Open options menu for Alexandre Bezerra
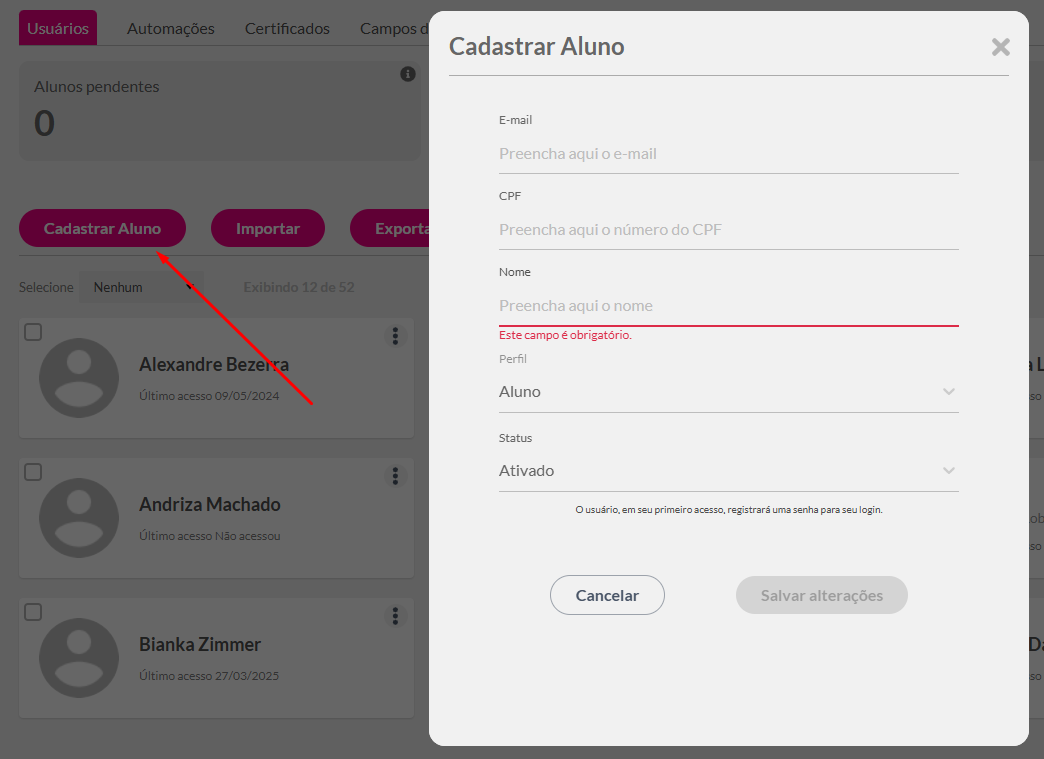The image size is (1044, 759). coord(396,336)
